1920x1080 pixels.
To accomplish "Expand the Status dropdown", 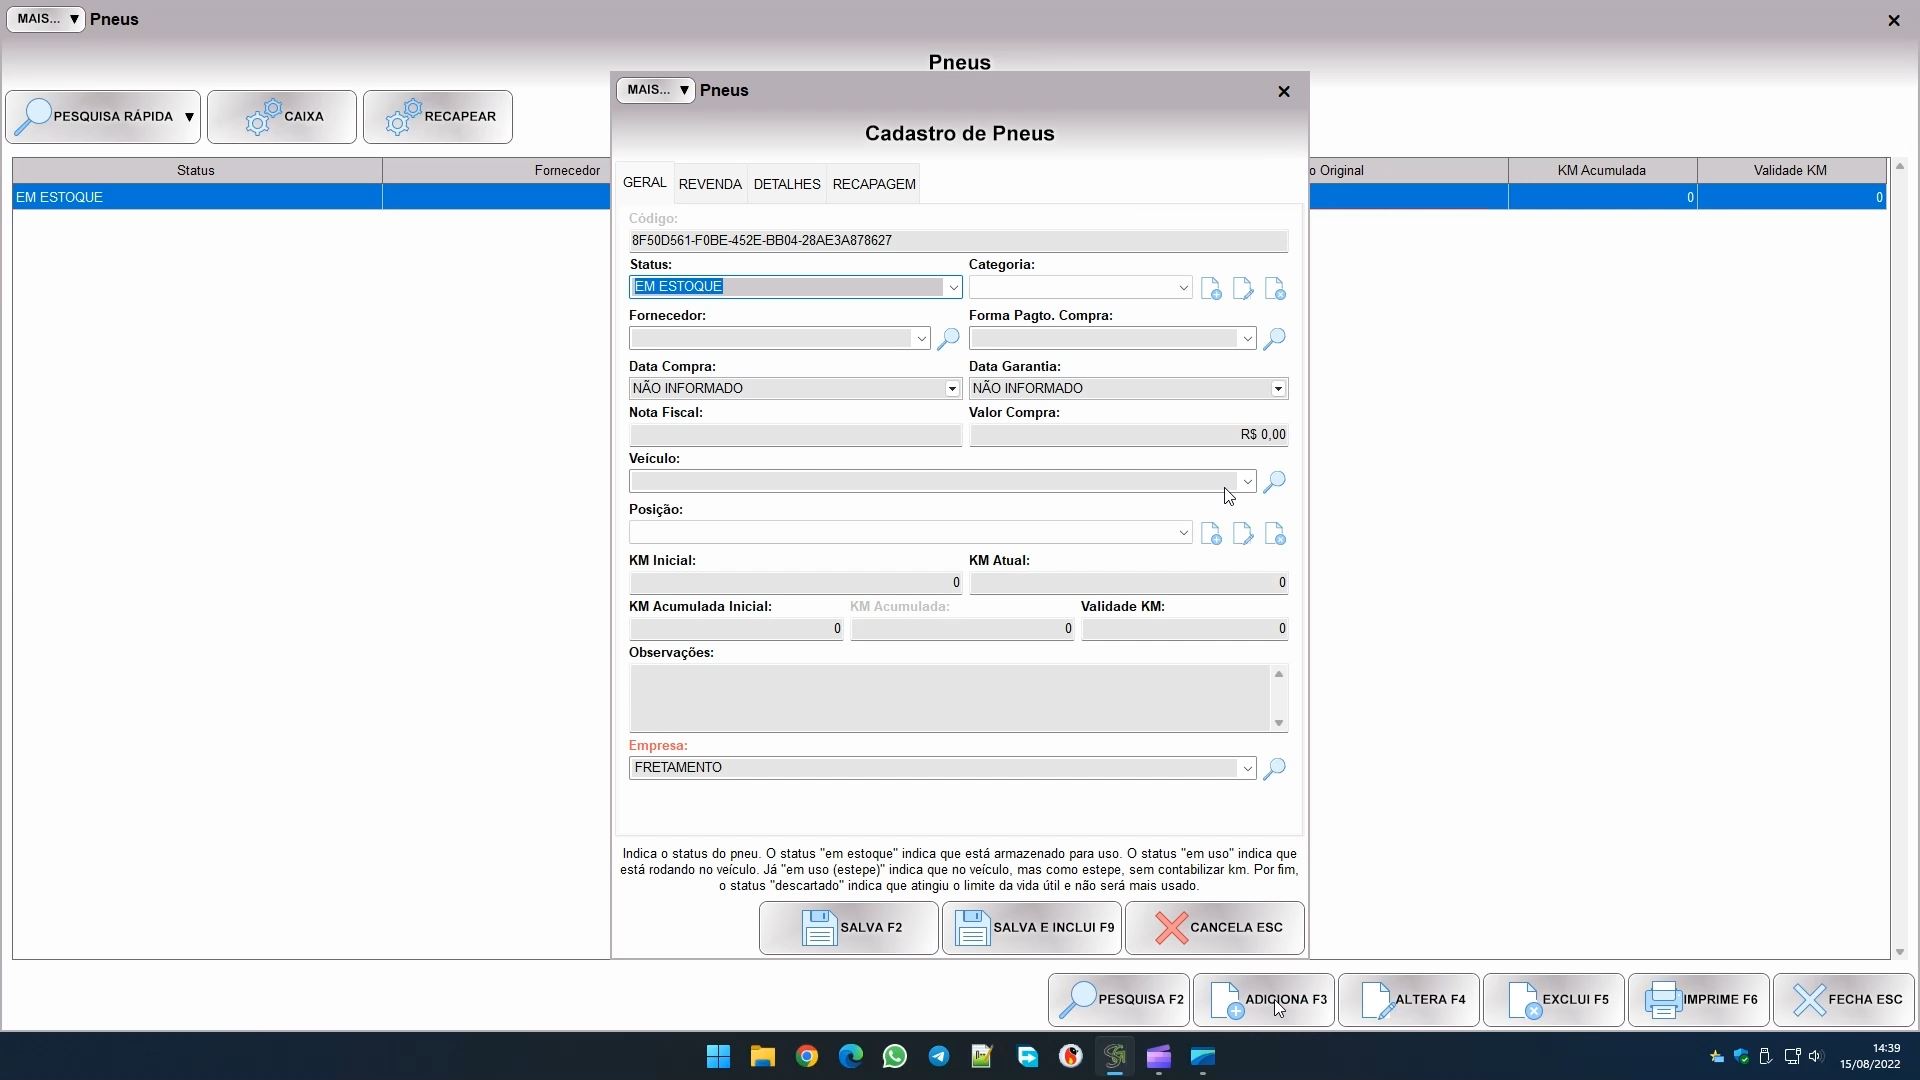I will [953, 288].
